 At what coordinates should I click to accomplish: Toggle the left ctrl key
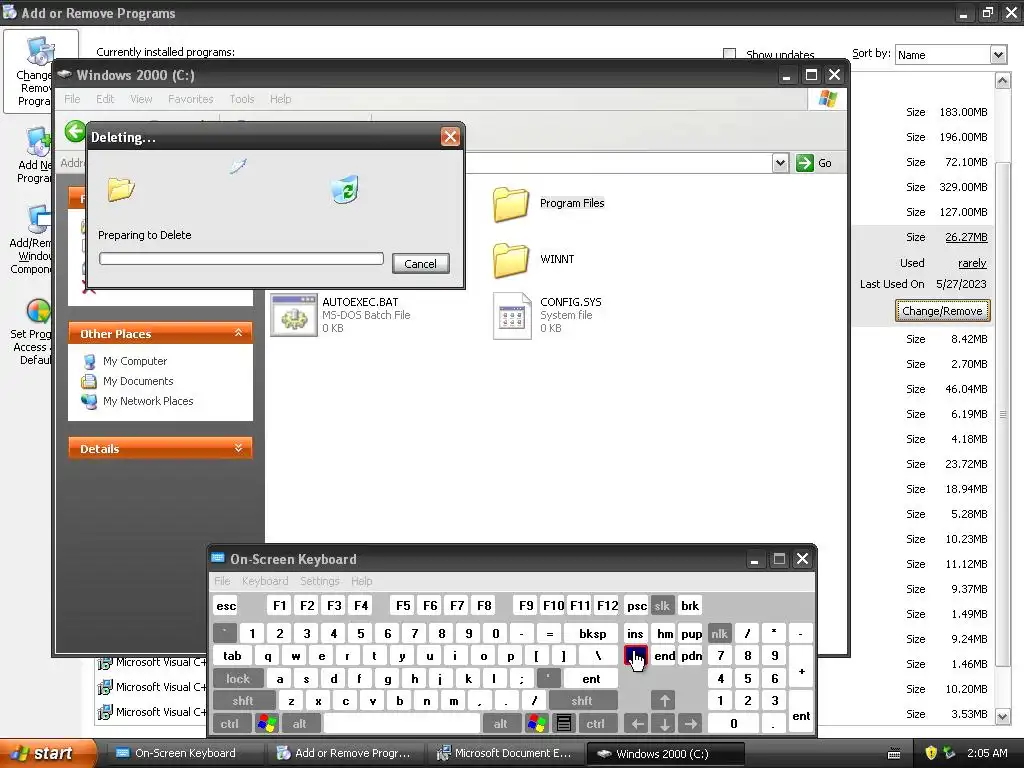tap(230, 724)
